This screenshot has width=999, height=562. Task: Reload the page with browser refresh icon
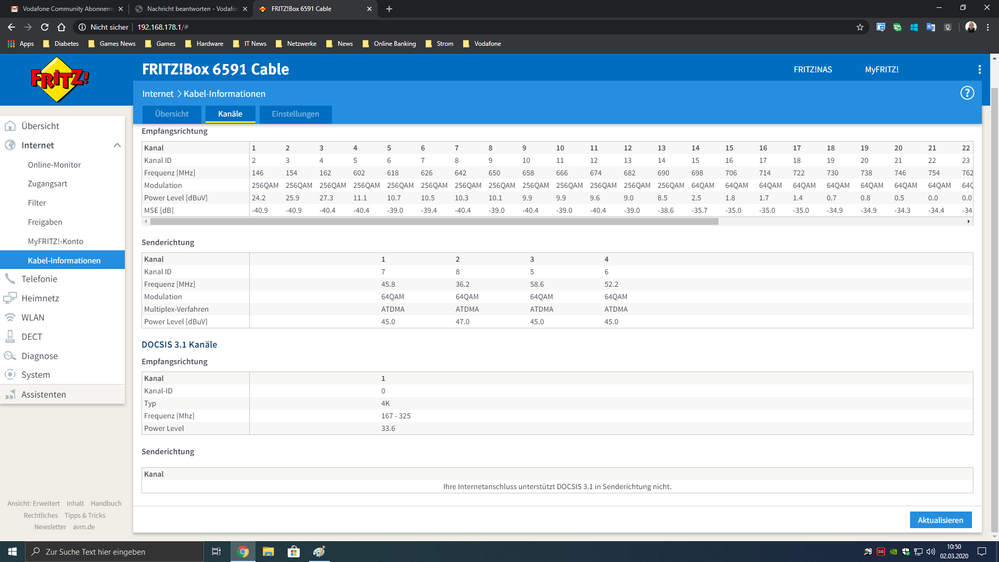[45, 27]
